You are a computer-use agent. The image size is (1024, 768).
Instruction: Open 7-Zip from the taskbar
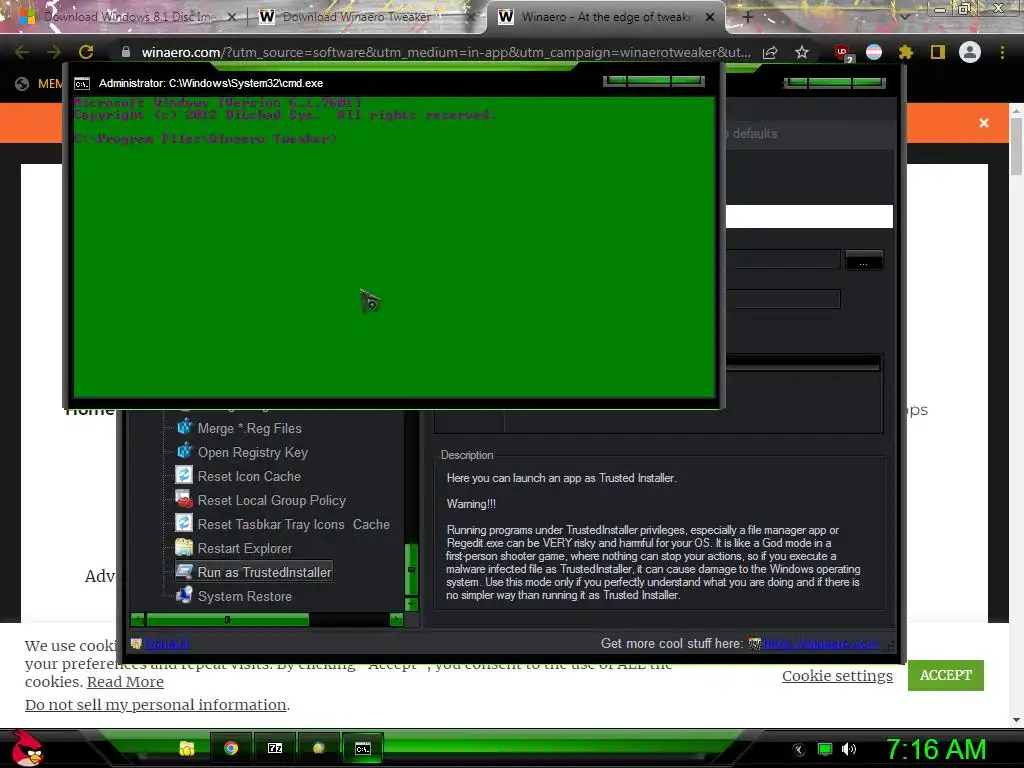[275, 748]
